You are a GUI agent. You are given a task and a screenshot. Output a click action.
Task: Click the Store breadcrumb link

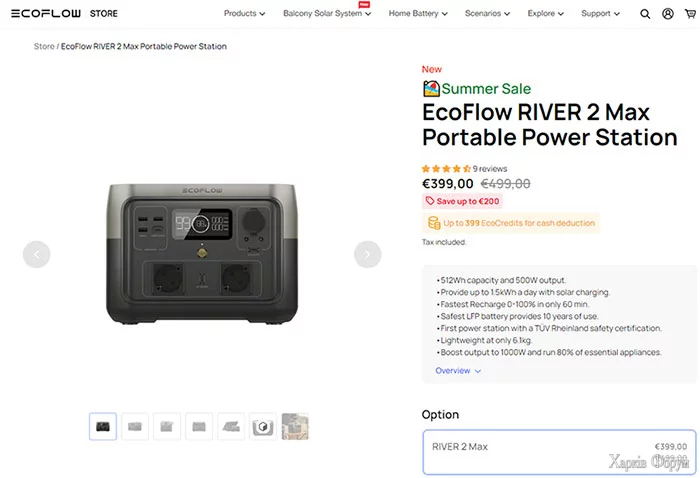pyautogui.click(x=44, y=47)
